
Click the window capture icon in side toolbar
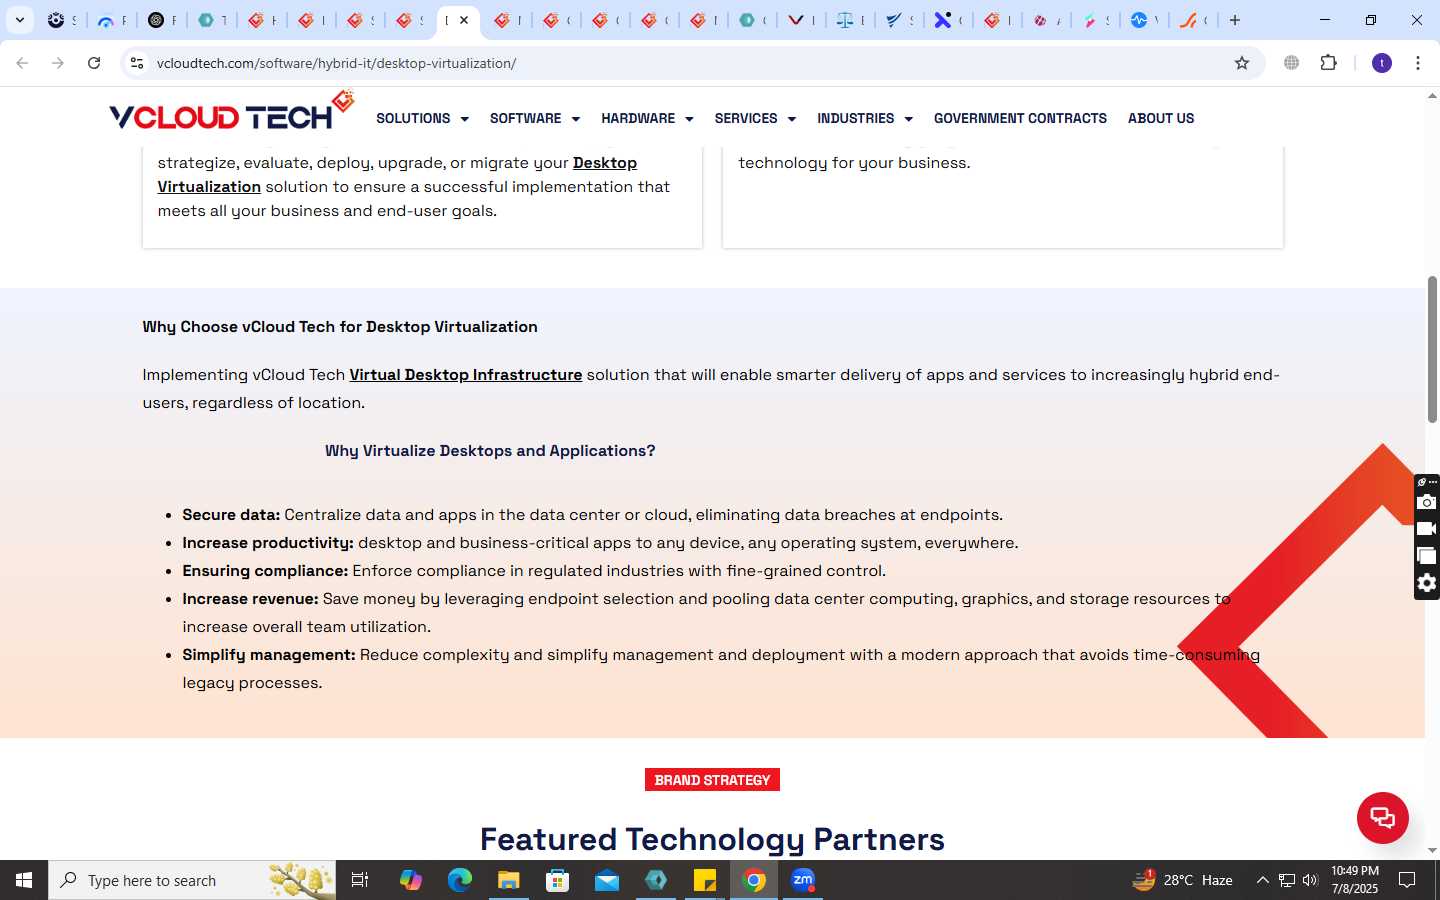pyautogui.click(x=1427, y=556)
